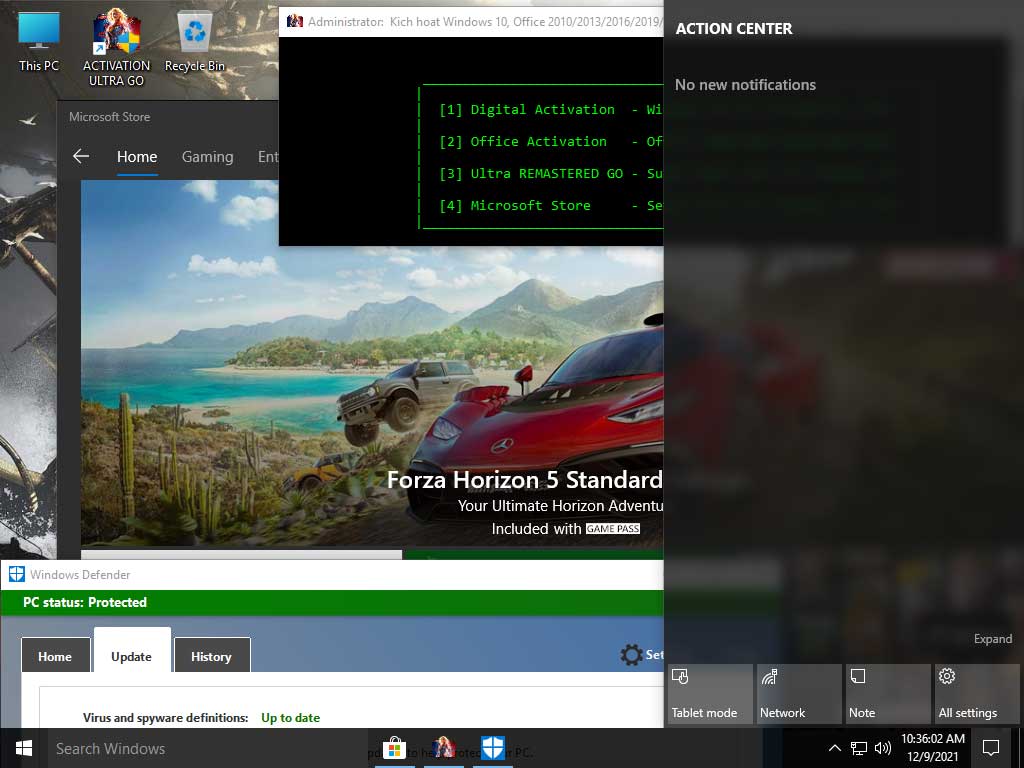Click the Search Windows box
Viewport: 1024px width, 768px height.
pos(209,748)
